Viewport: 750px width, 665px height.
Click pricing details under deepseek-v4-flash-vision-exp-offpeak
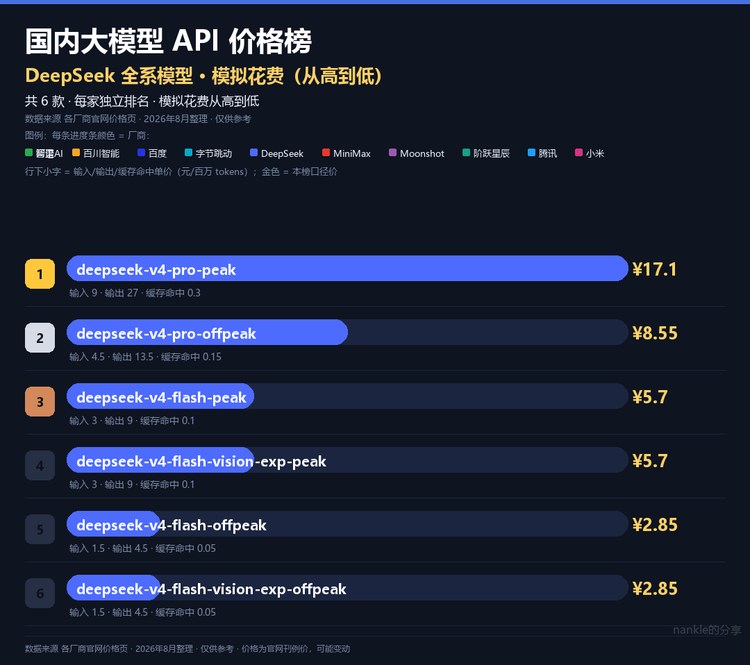(143, 612)
